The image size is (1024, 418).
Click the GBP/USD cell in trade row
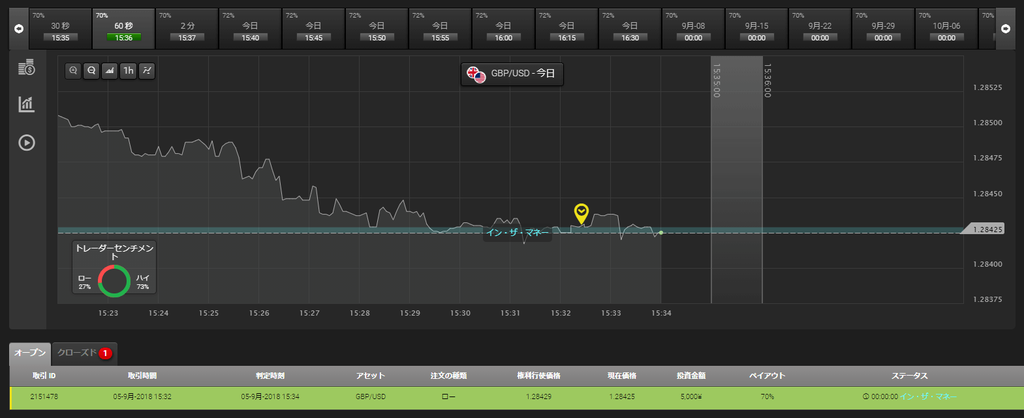(x=370, y=396)
